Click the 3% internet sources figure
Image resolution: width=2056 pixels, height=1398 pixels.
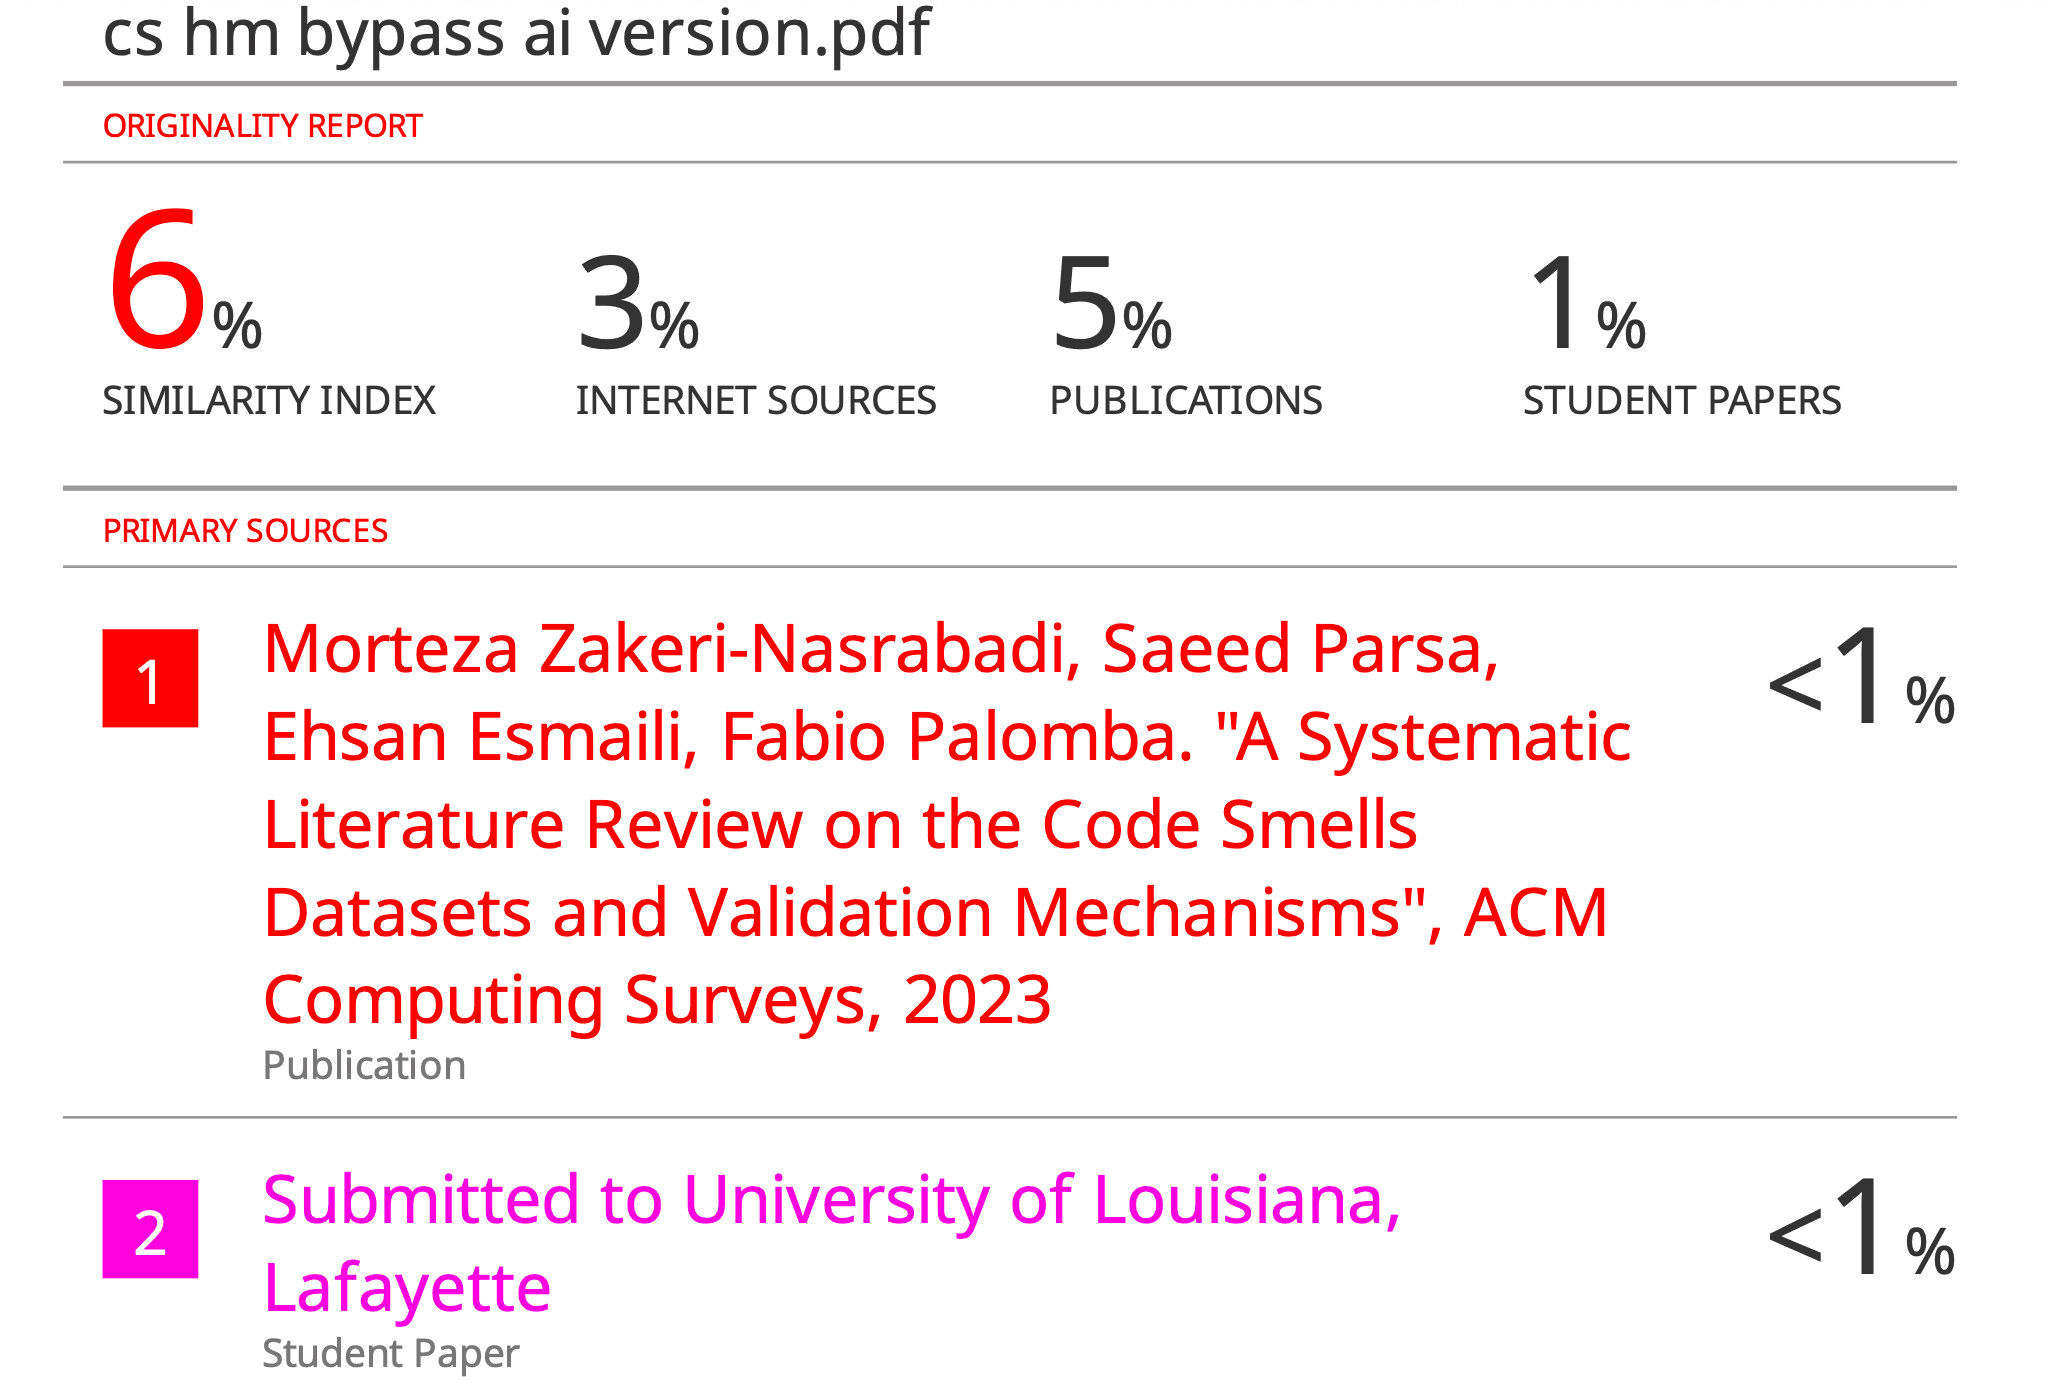pos(637,305)
